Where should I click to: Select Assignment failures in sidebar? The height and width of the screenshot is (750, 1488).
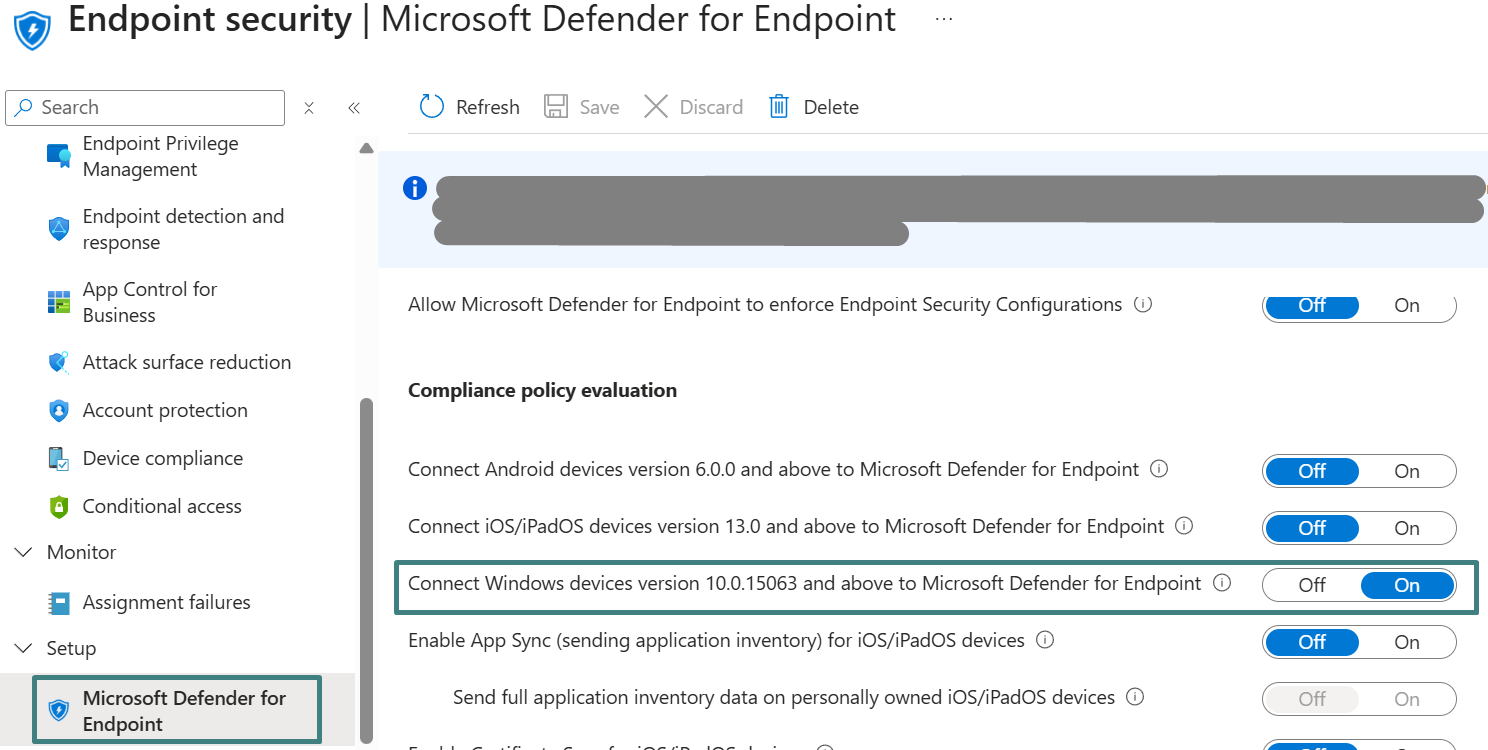(x=166, y=602)
